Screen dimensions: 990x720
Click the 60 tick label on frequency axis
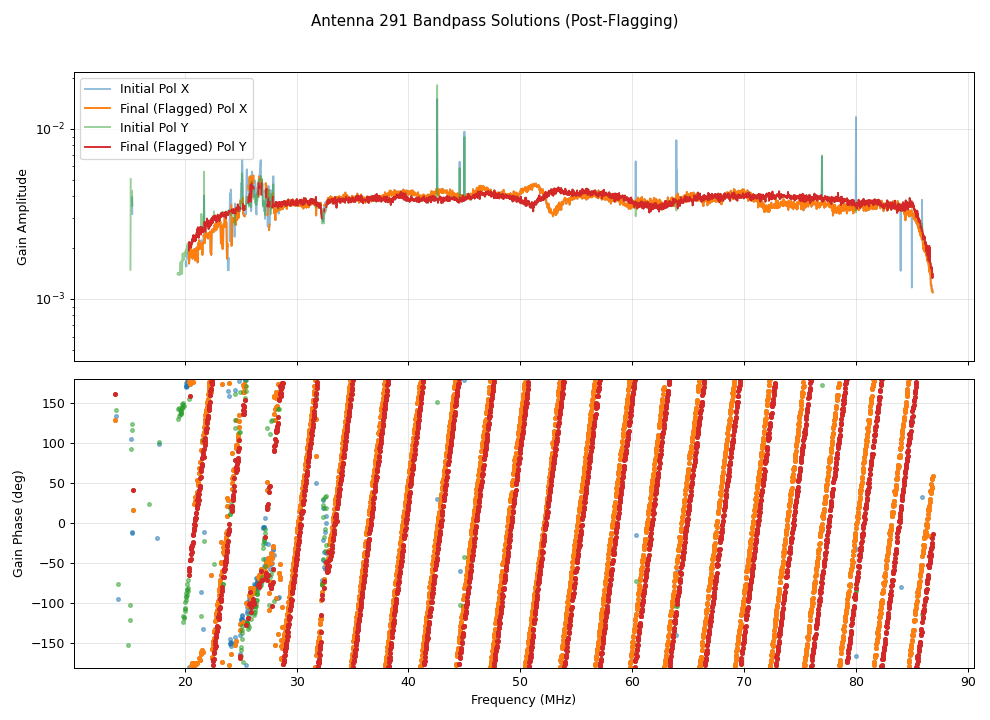632,682
